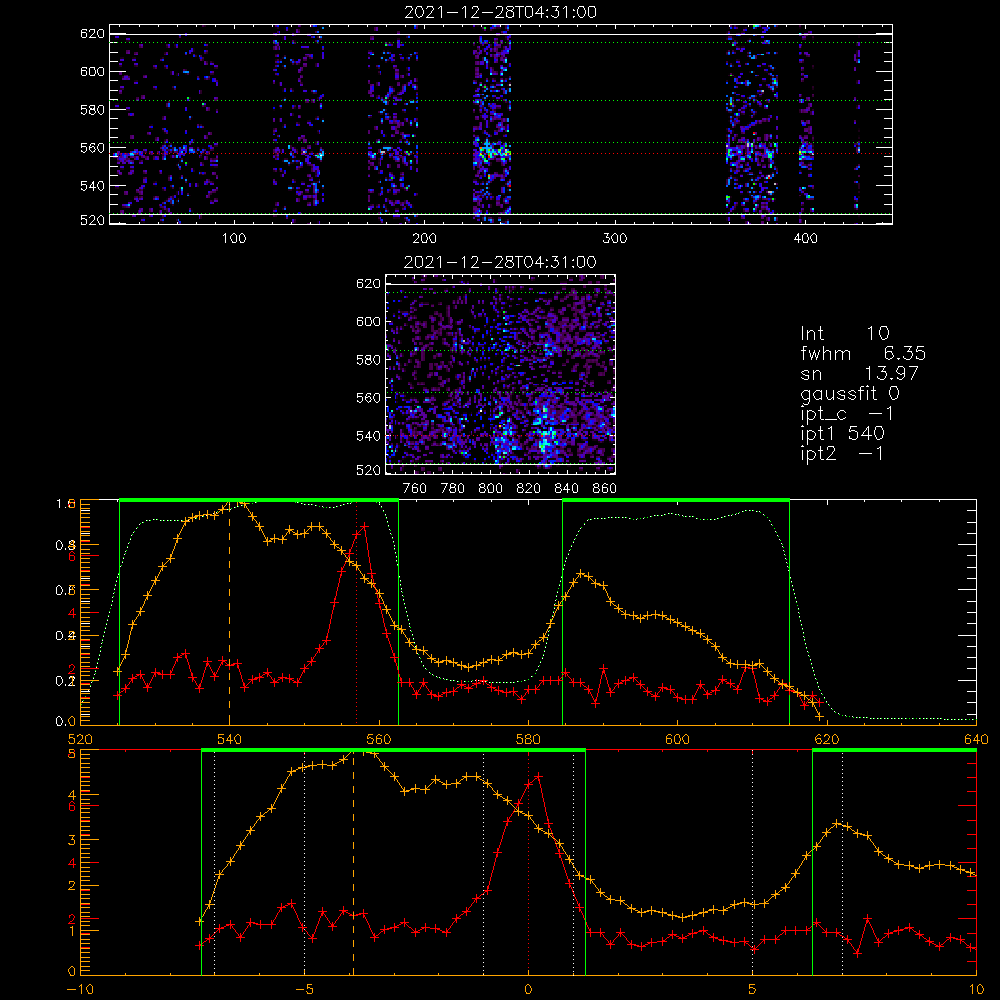1000x1000 pixels.
Task: Click x-axis label "520" of the upper profile plot
Action: [x=80, y=740]
